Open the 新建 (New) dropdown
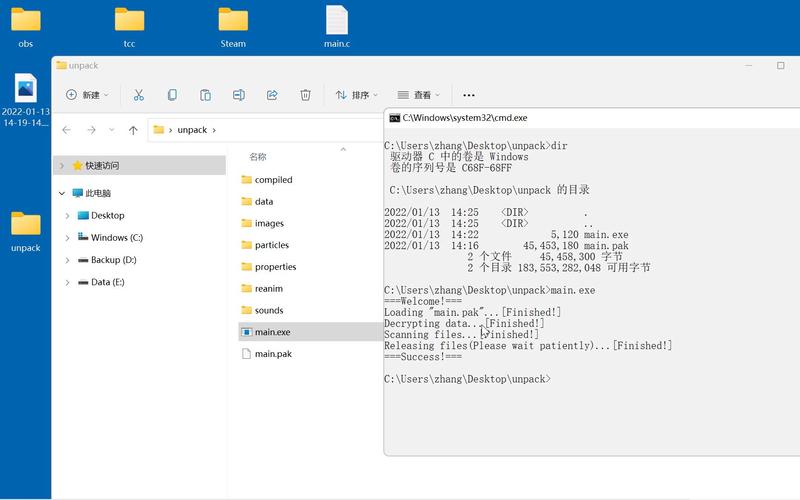Screen dimensions: 800x500 87,95
